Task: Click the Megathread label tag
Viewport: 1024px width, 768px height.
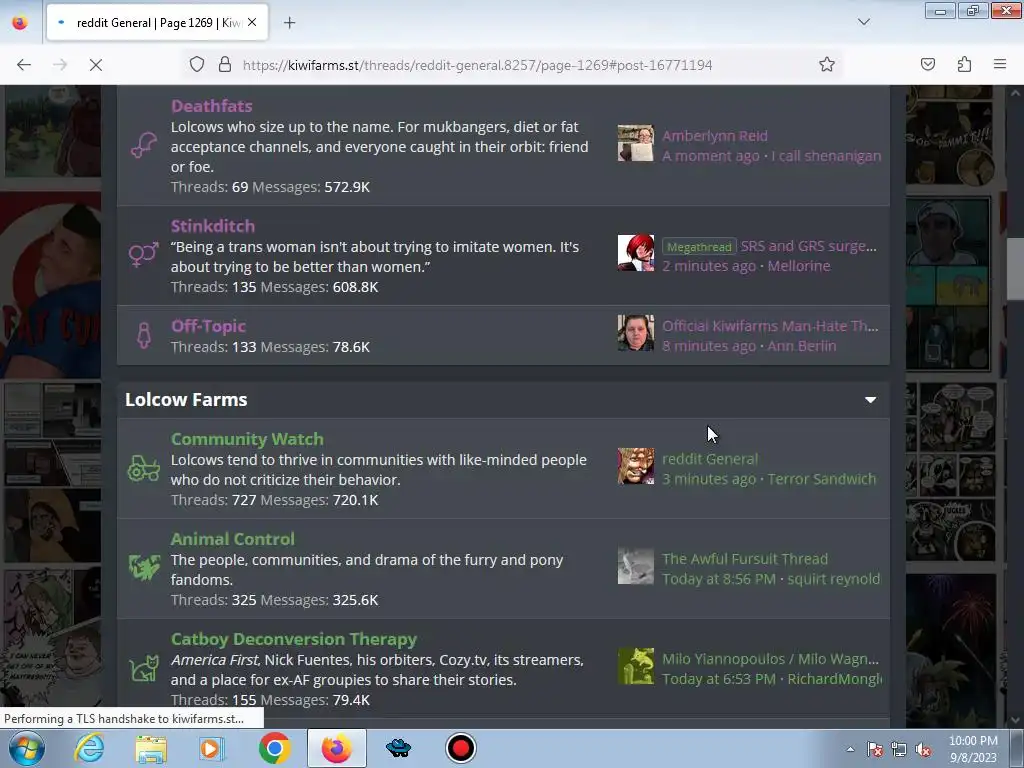Action: 699,247
